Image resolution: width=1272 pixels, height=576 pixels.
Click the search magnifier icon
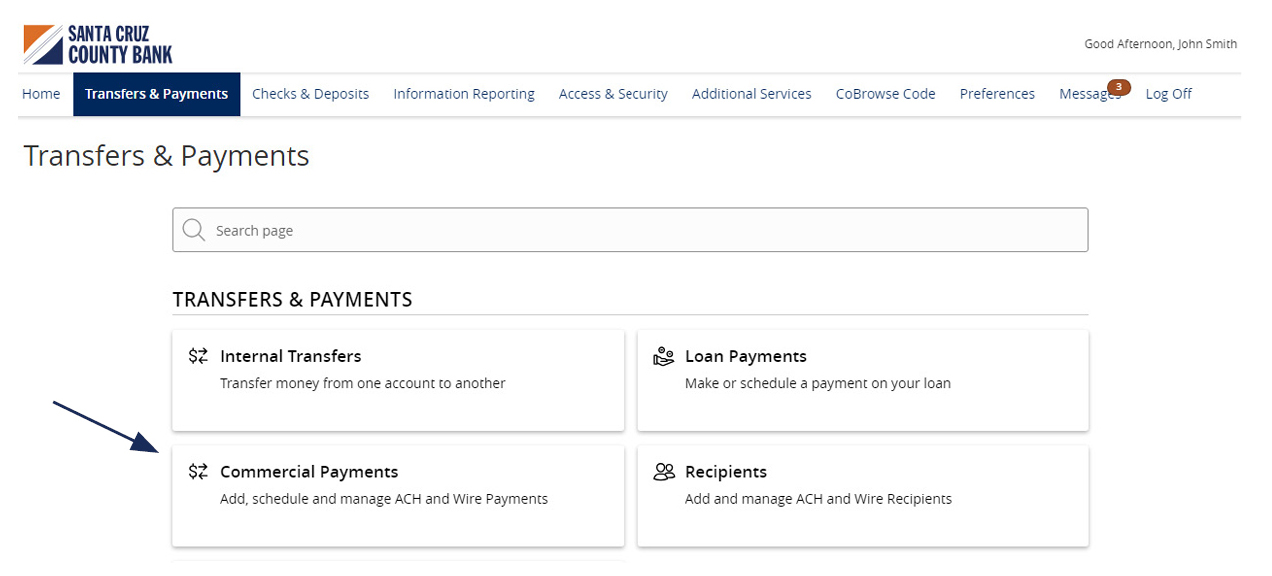[x=193, y=229]
